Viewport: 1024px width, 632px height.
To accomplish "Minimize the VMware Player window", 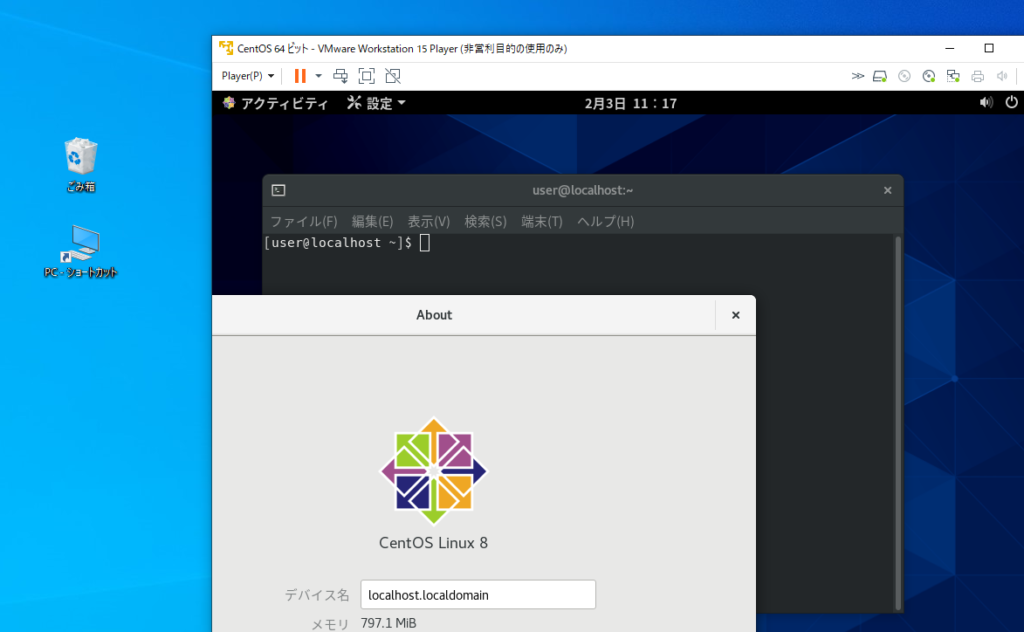I will pos(950,48).
